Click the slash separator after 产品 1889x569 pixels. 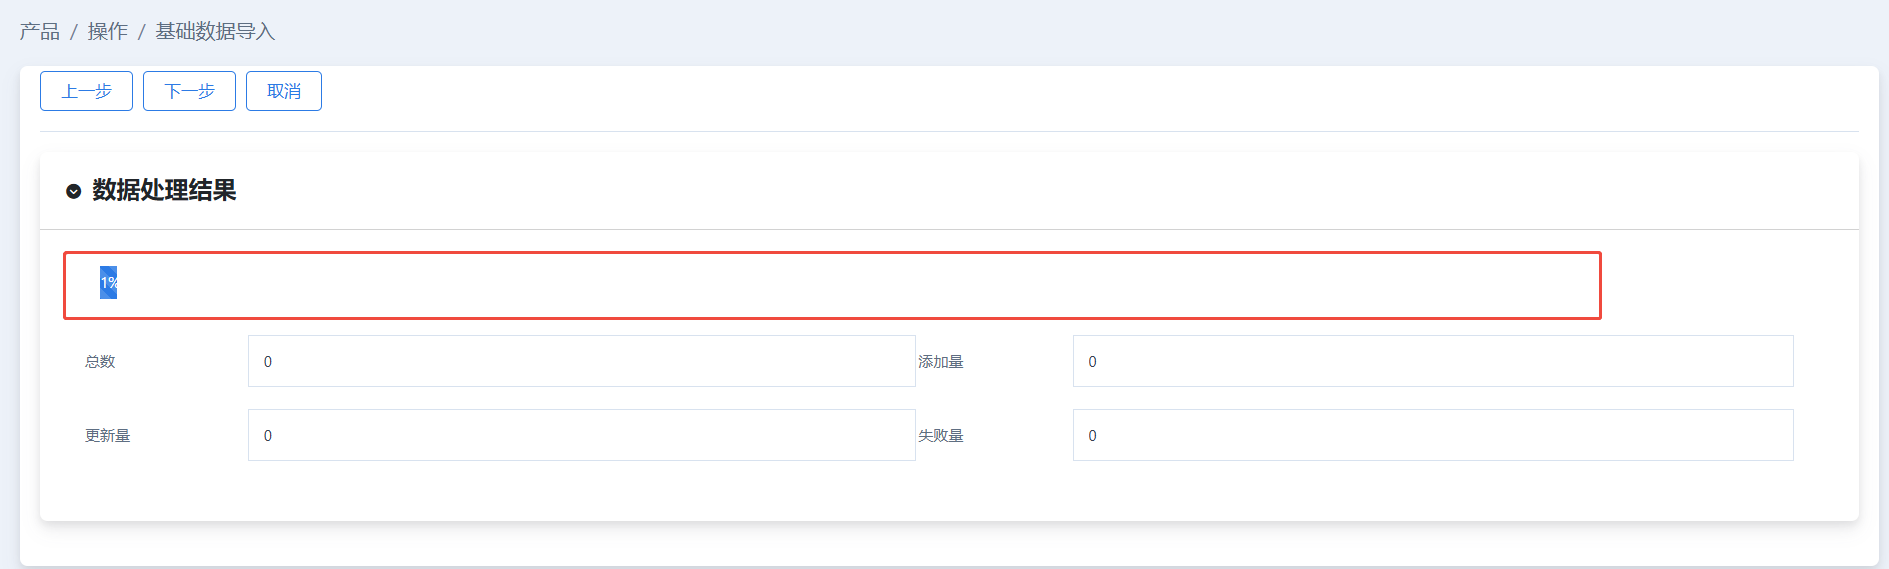[x=73, y=33]
